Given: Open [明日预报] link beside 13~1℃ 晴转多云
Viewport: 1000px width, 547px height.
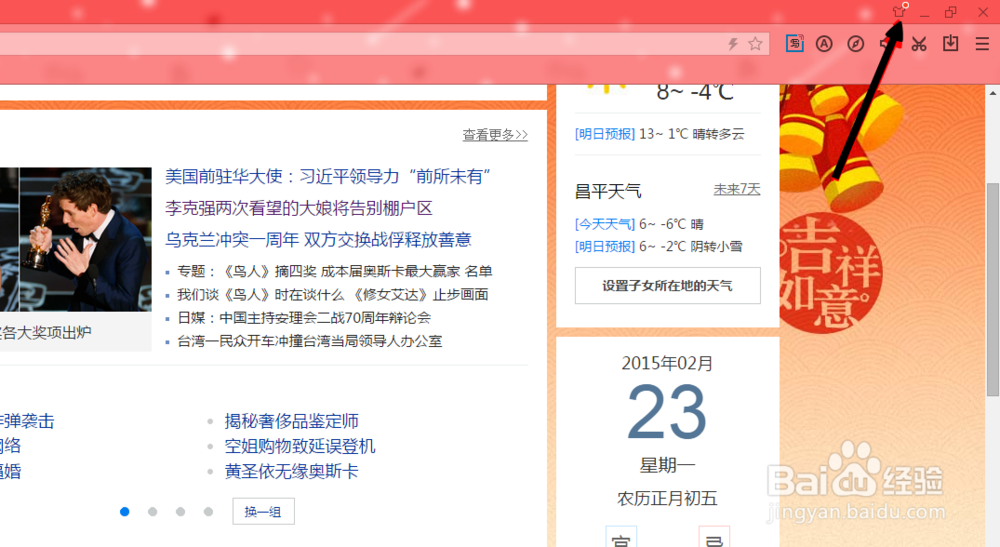Looking at the screenshot, I should 605,134.
